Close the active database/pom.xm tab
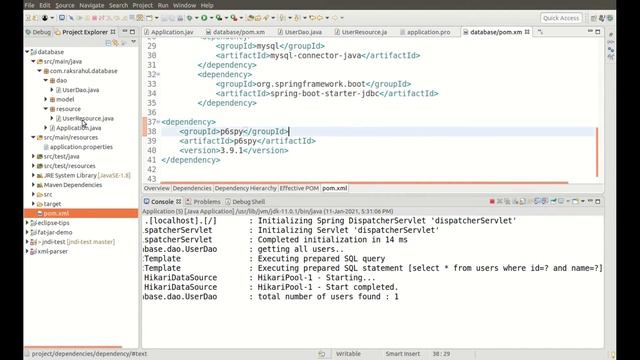640x360 pixels. coord(527,31)
